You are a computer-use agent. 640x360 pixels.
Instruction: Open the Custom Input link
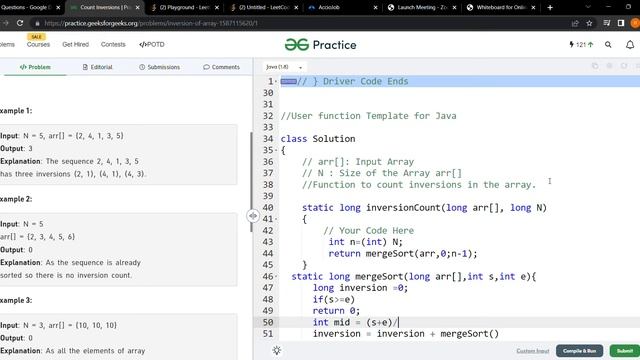(533, 351)
